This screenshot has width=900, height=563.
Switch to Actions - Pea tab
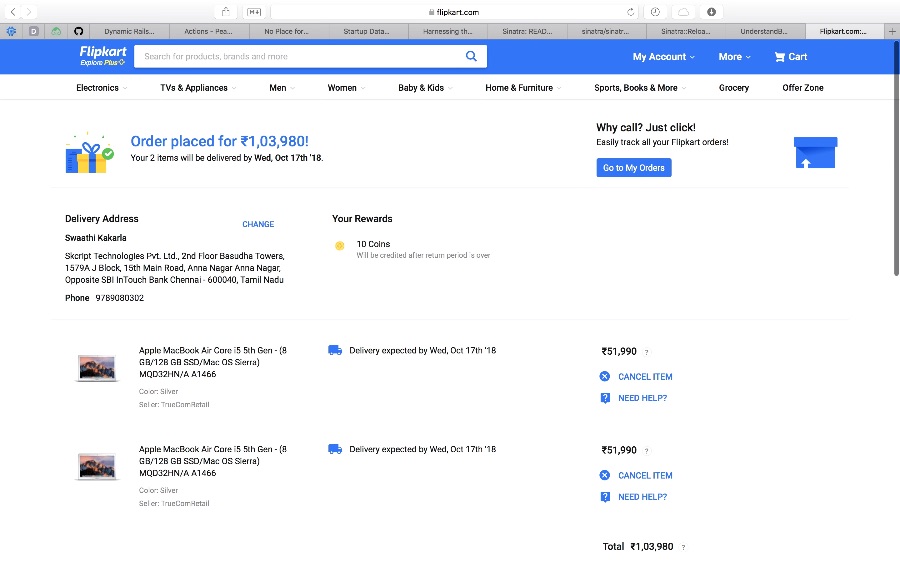(210, 32)
